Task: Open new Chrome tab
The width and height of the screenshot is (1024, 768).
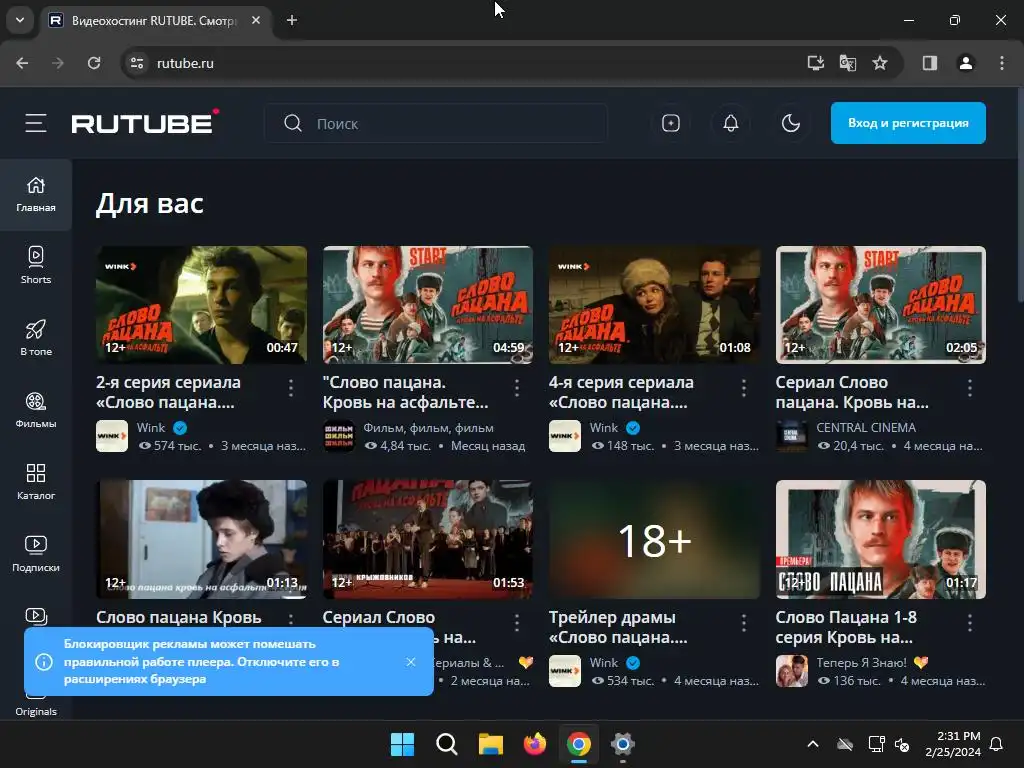Action: 292,20
